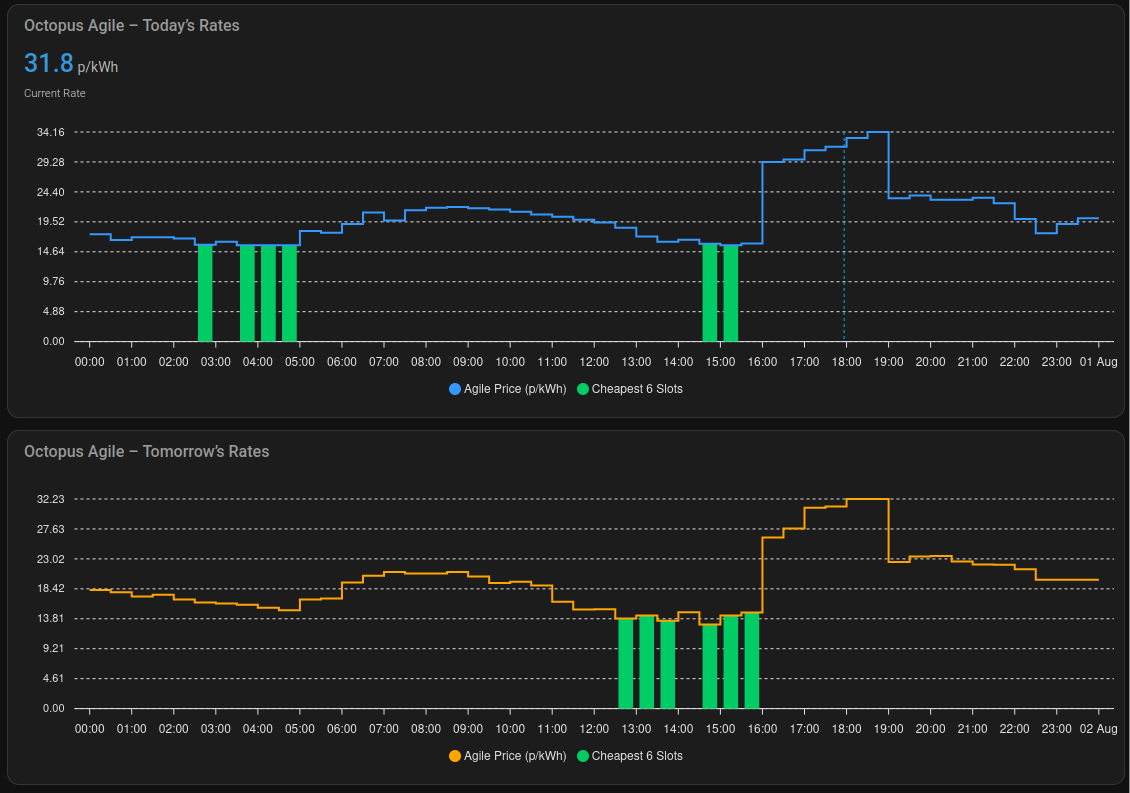Toggle Cheapest 6 Slots in today's legend
The width and height of the screenshot is (1130, 793).
coord(636,389)
